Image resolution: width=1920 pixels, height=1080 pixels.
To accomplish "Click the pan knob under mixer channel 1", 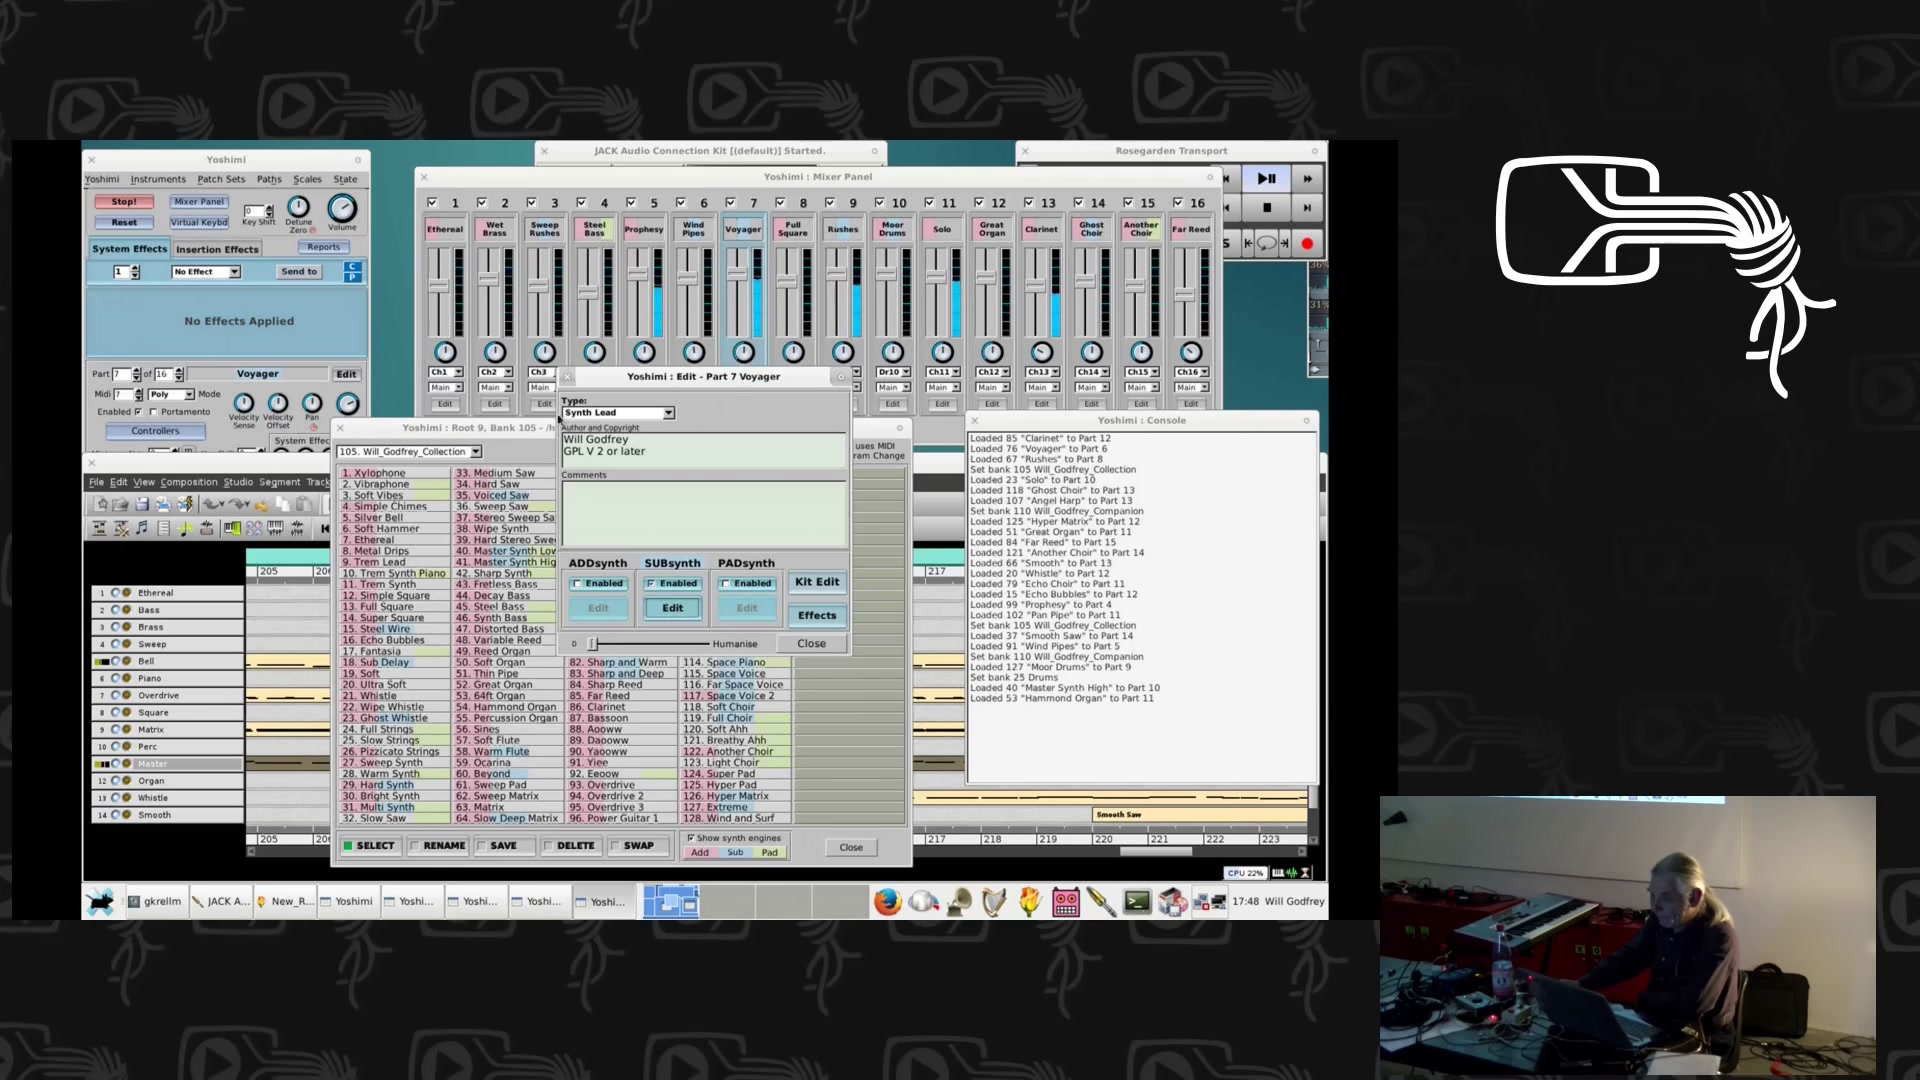I will (445, 352).
